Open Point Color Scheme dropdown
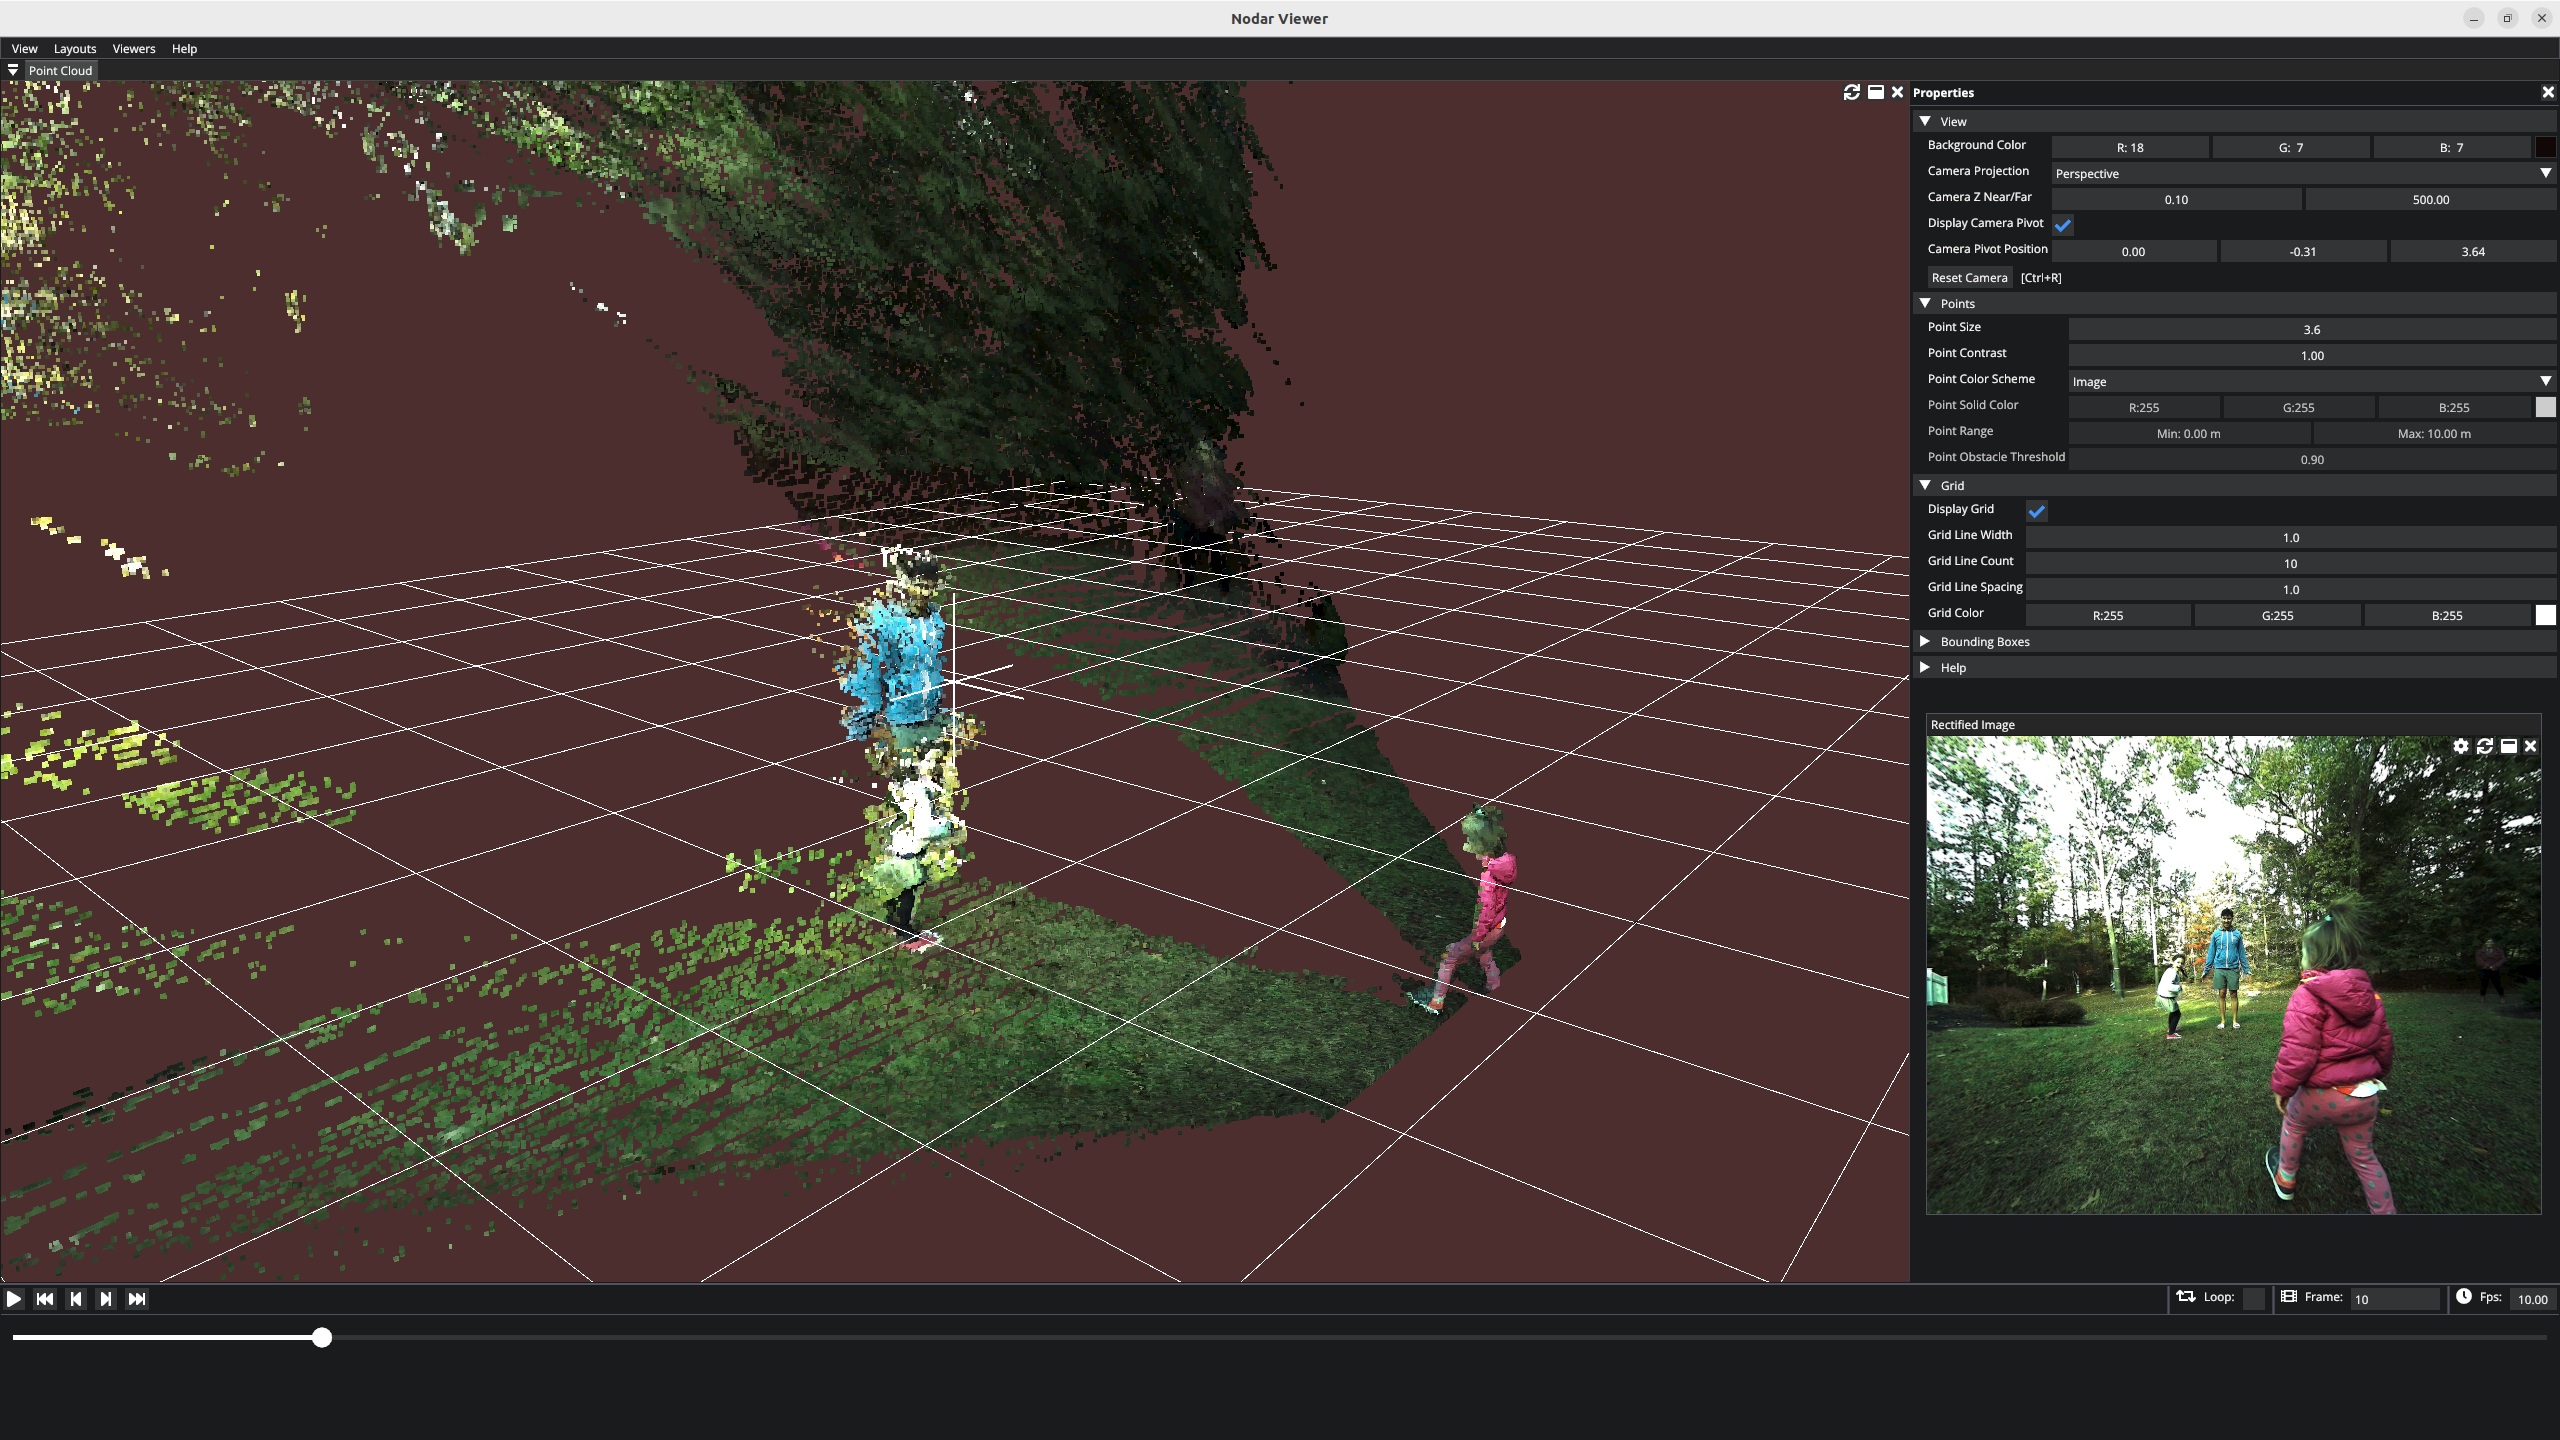Viewport: 2560px width, 1440px height. click(2312, 381)
